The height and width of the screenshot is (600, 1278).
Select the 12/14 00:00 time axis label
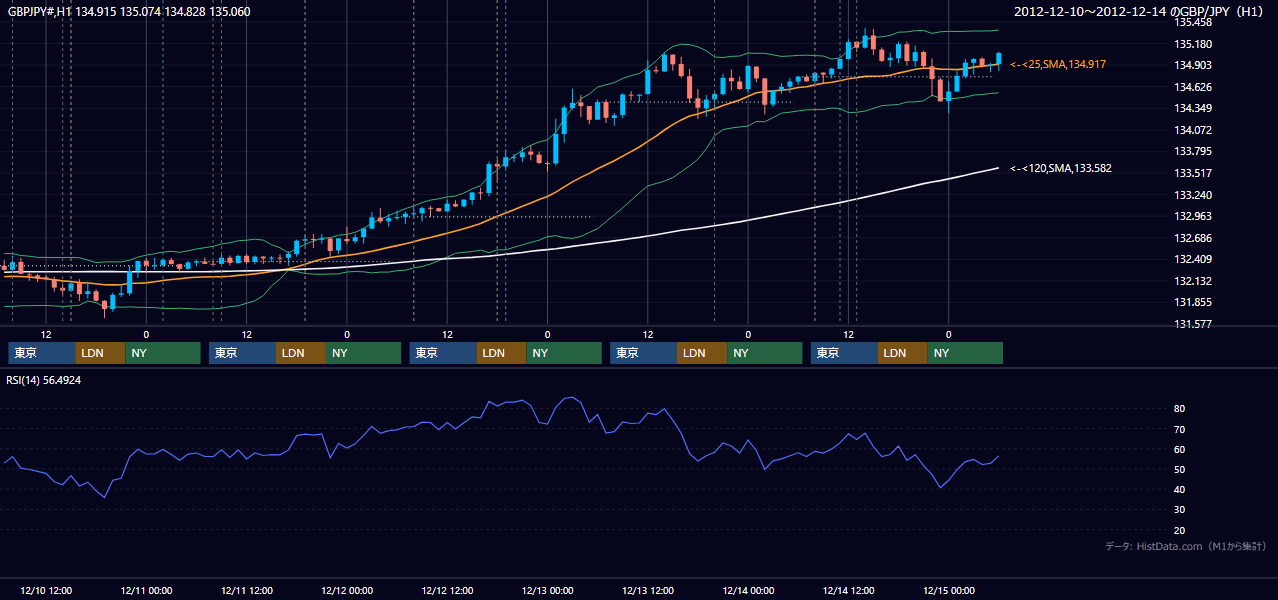(x=748, y=590)
